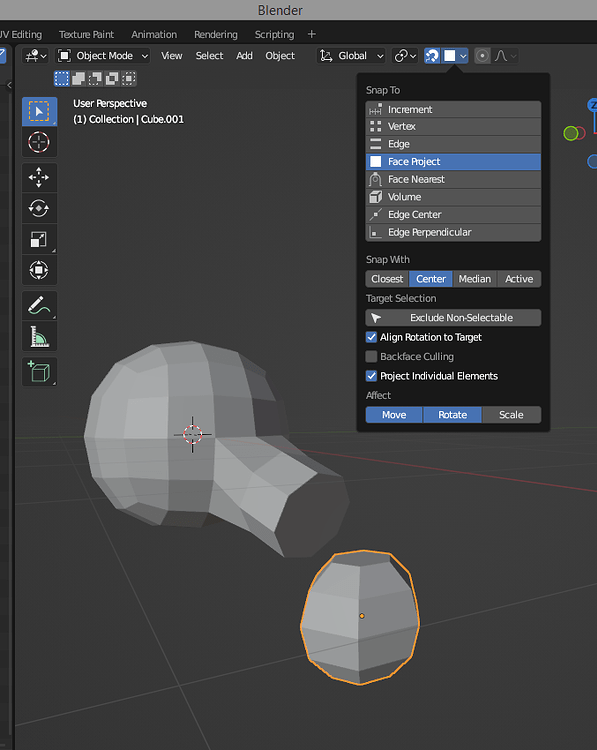Click the new selection mode icon
The width and height of the screenshot is (597, 750).
62,78
